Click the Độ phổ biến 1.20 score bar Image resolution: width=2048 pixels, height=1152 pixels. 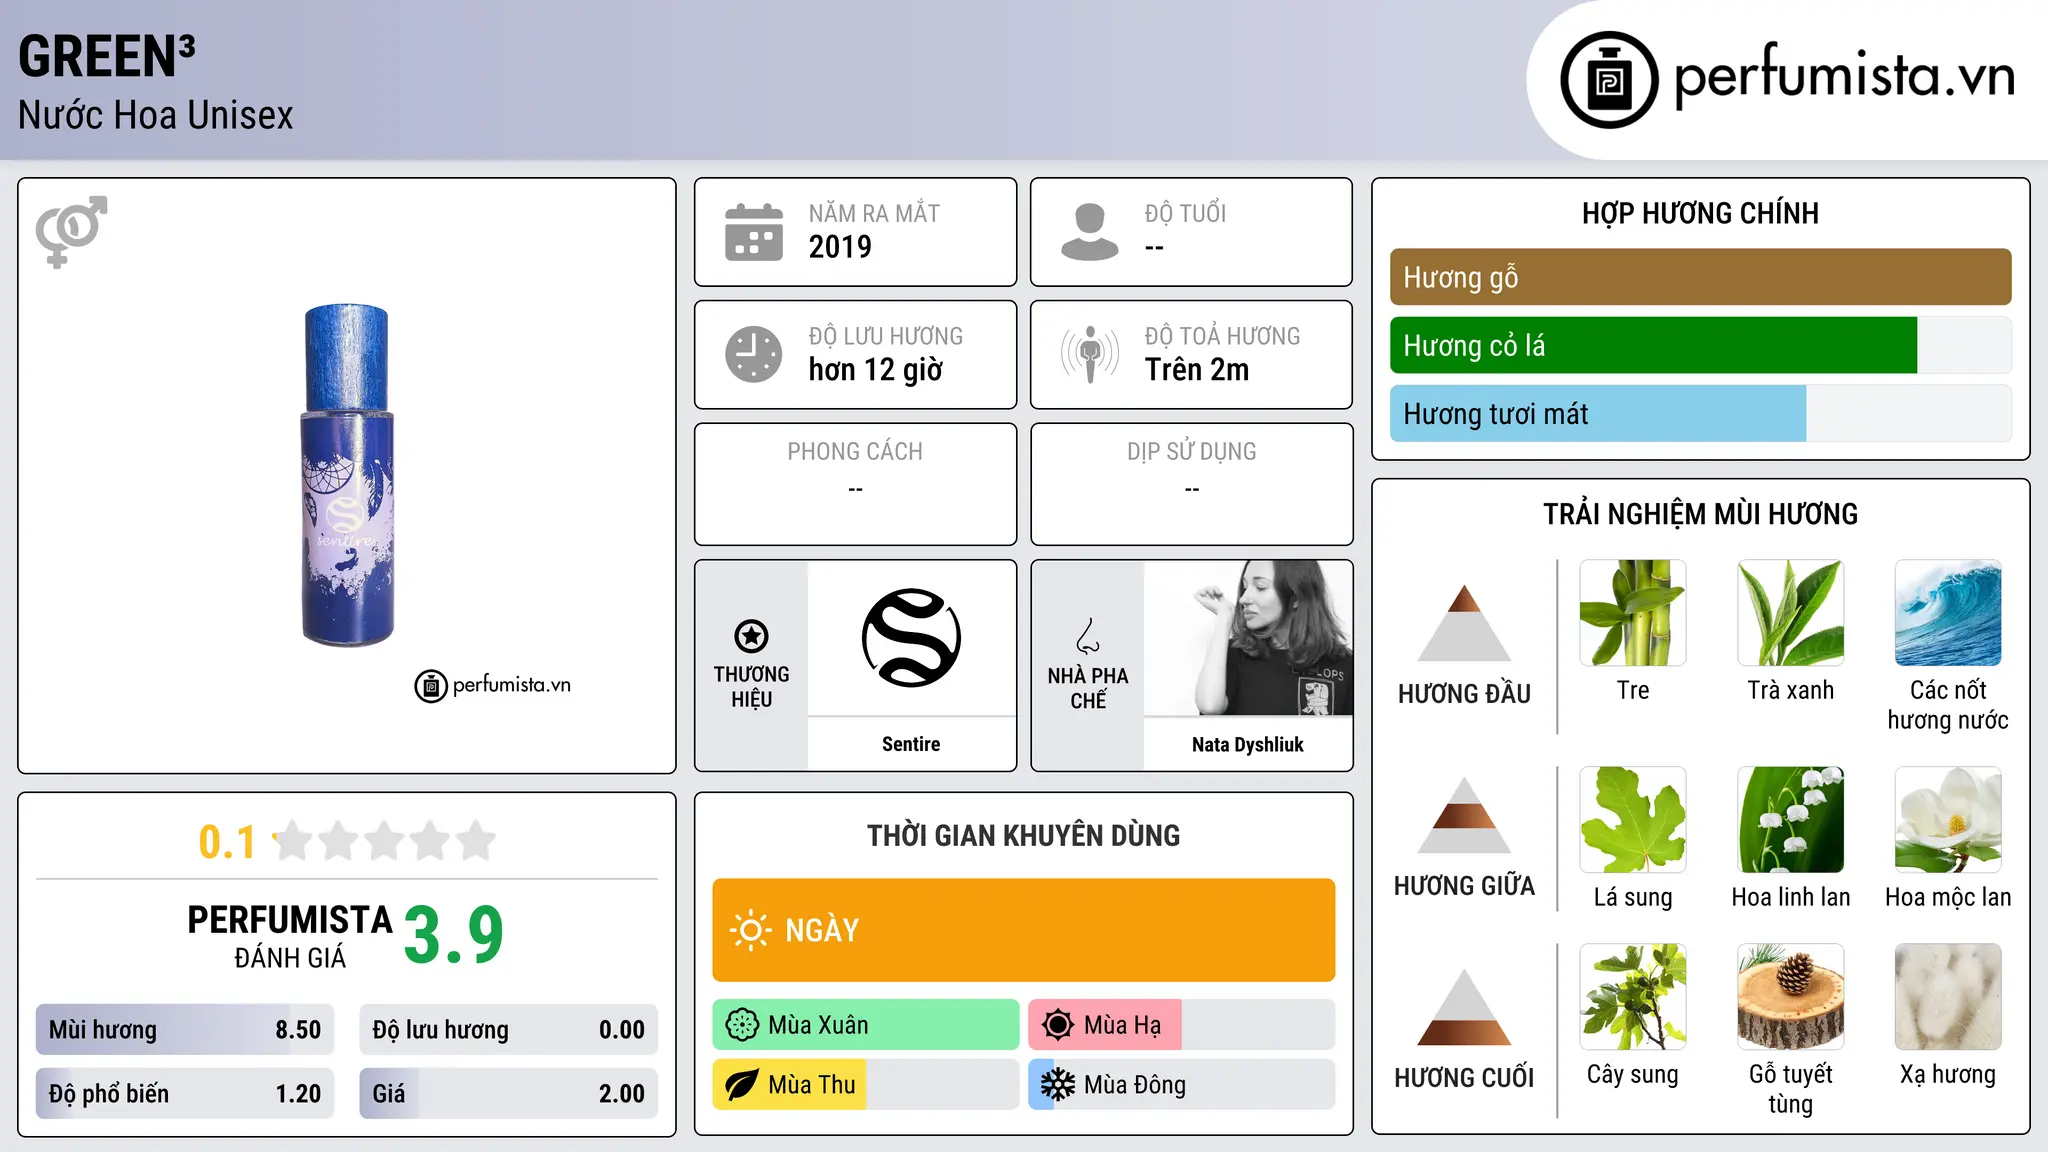[185, 1094]
